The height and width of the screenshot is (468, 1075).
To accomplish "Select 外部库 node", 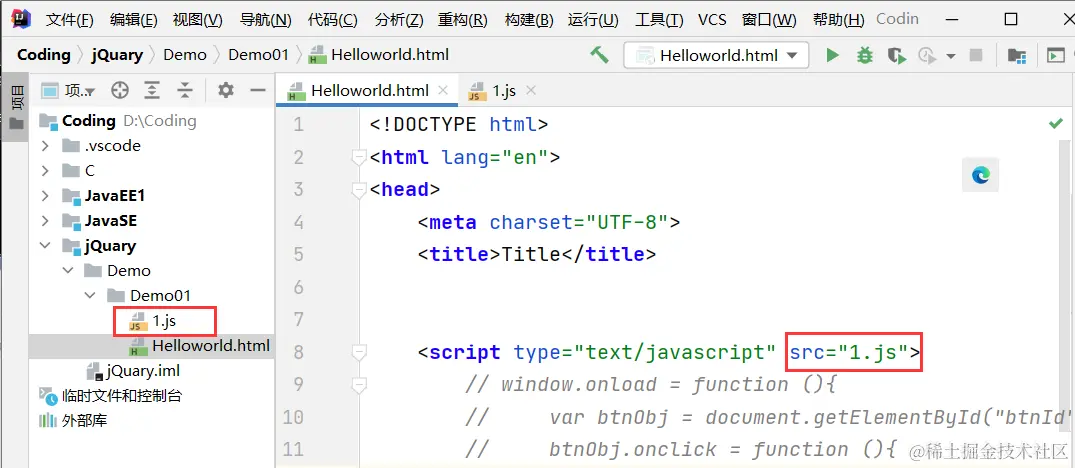I will click(73, 420).
